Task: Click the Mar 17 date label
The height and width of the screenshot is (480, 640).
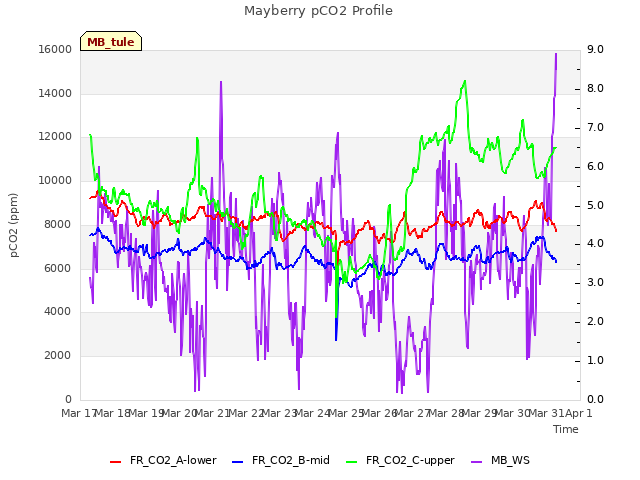Action: (x=79, y=413)
